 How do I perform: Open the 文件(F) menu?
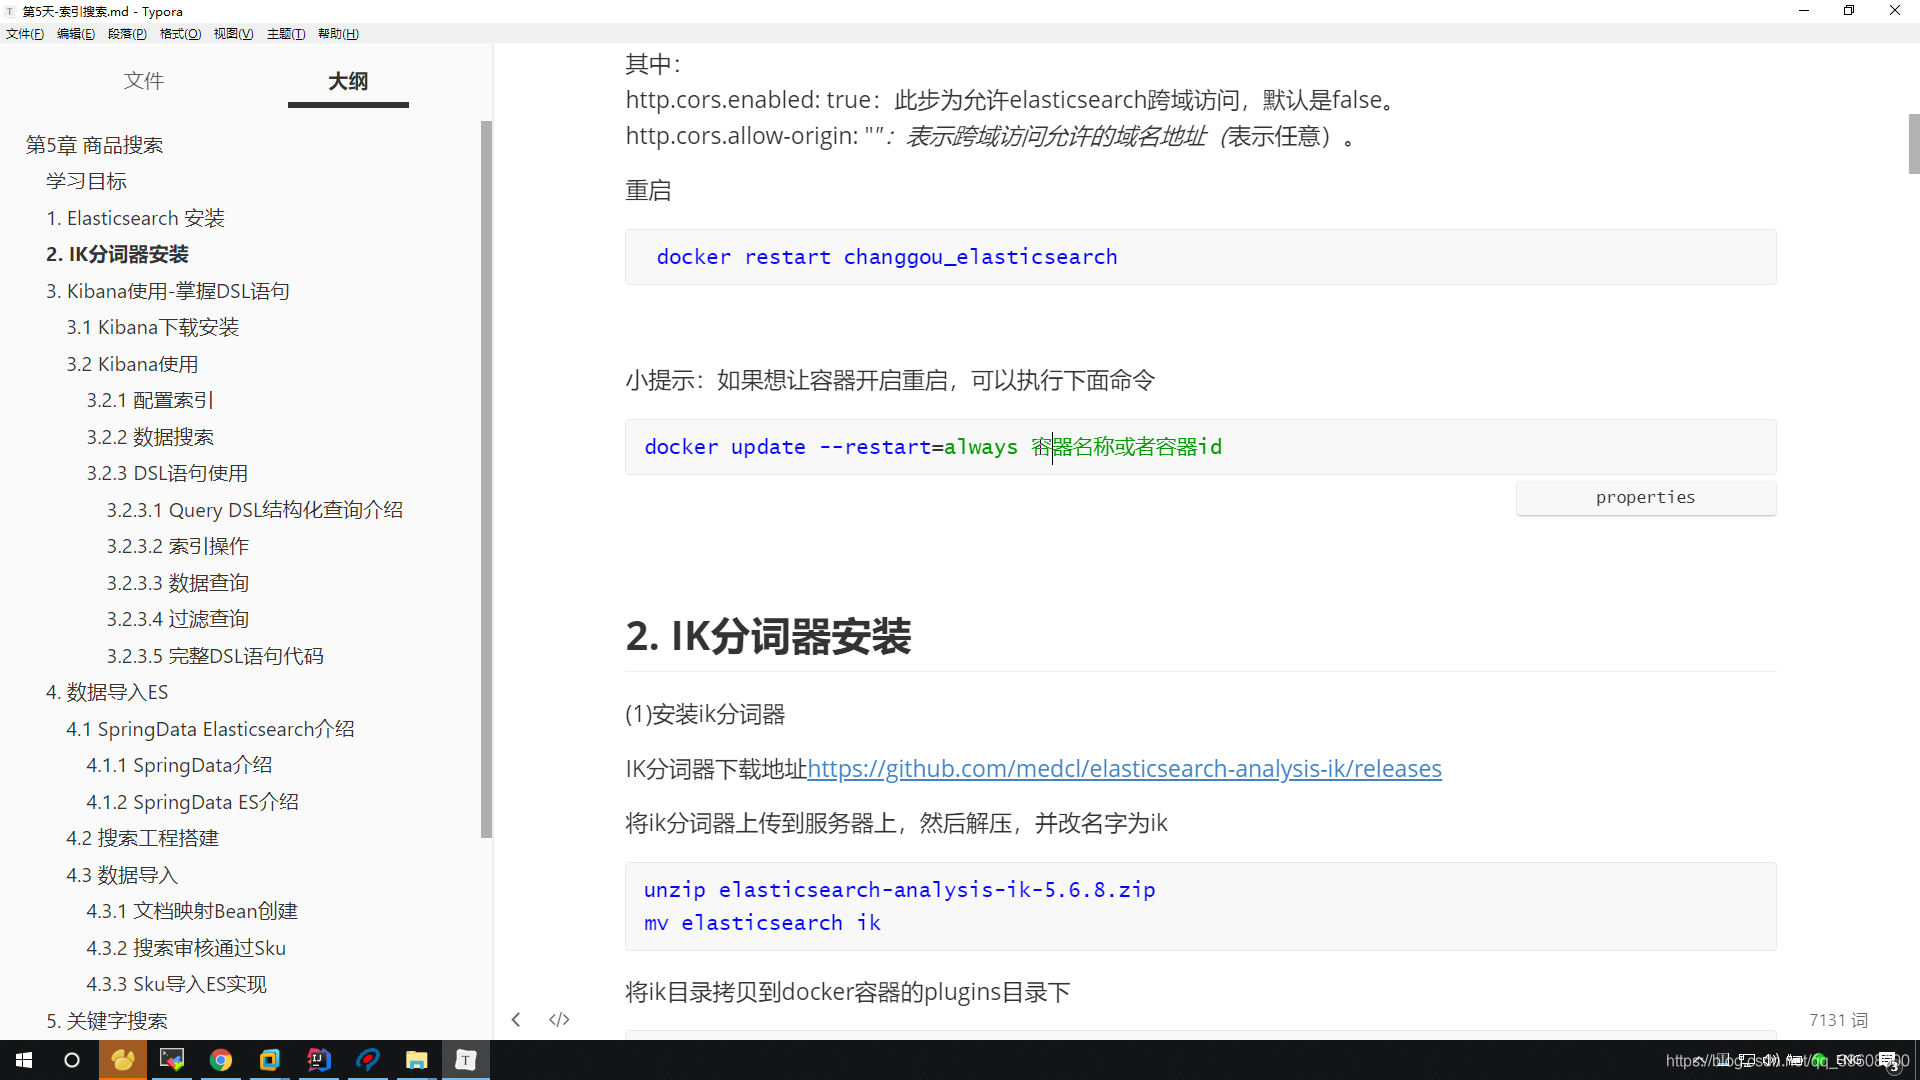[25, 34]
